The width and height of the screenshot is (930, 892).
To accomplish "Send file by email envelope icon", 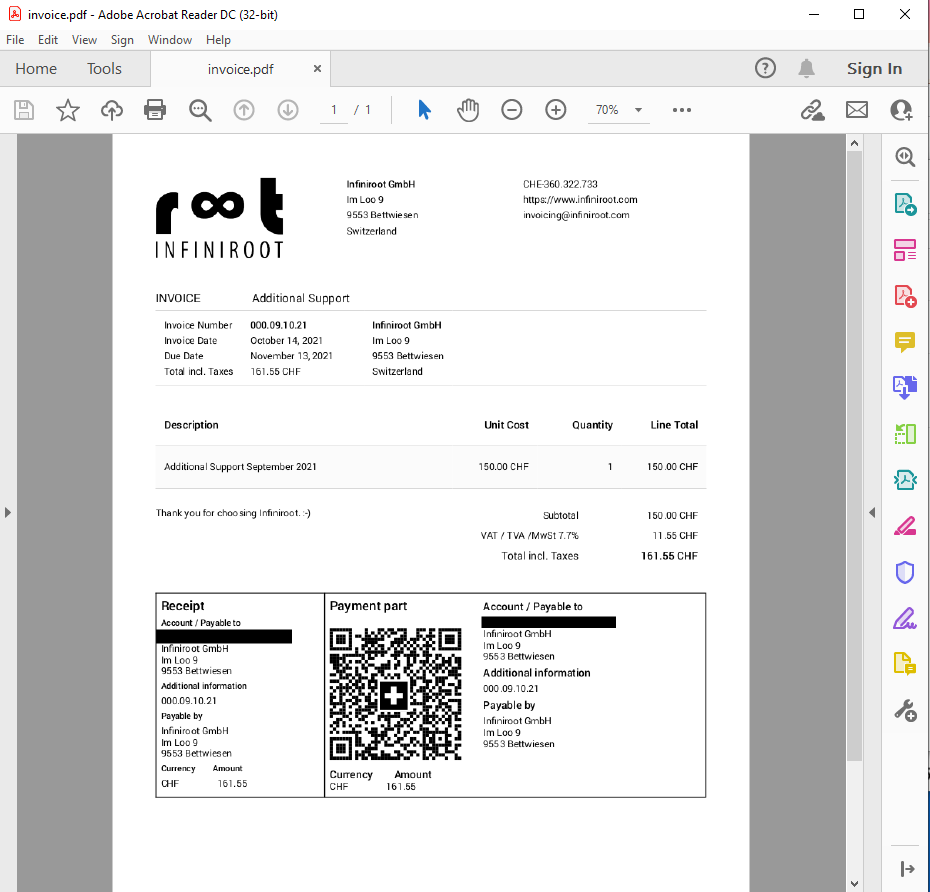I will pos(857,110).
